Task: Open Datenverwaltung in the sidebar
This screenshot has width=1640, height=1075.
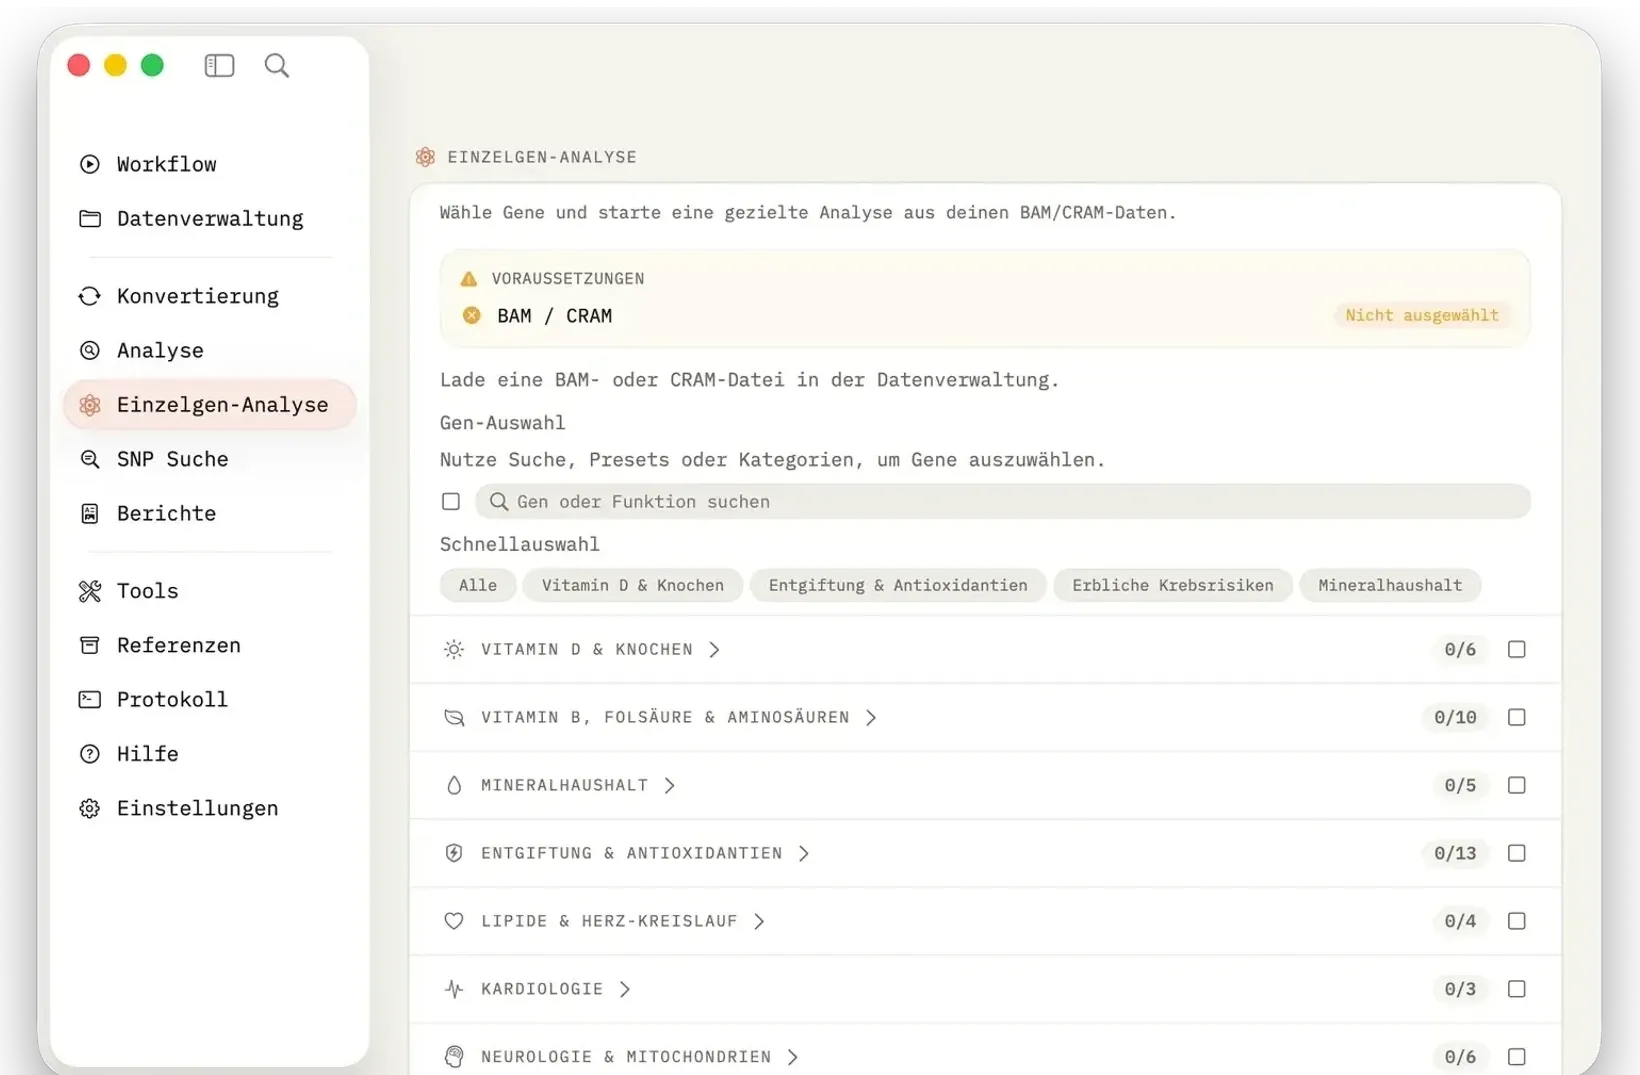Action: 209,218
